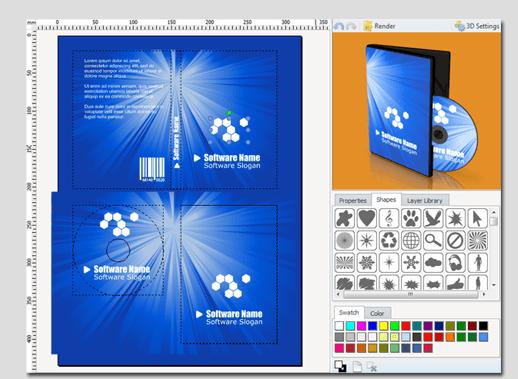Select the heart shape
The width and height of the screenshot is (518, 379).
pos(367,218)
